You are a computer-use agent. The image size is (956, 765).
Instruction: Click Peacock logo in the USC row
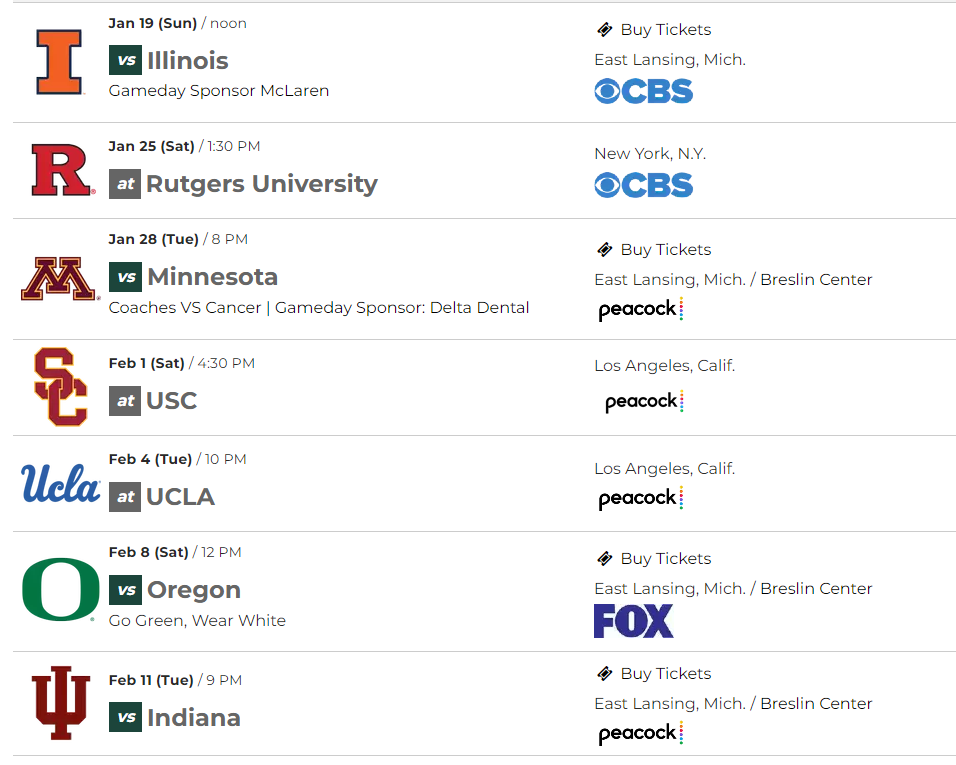click(x=643, y=402)
